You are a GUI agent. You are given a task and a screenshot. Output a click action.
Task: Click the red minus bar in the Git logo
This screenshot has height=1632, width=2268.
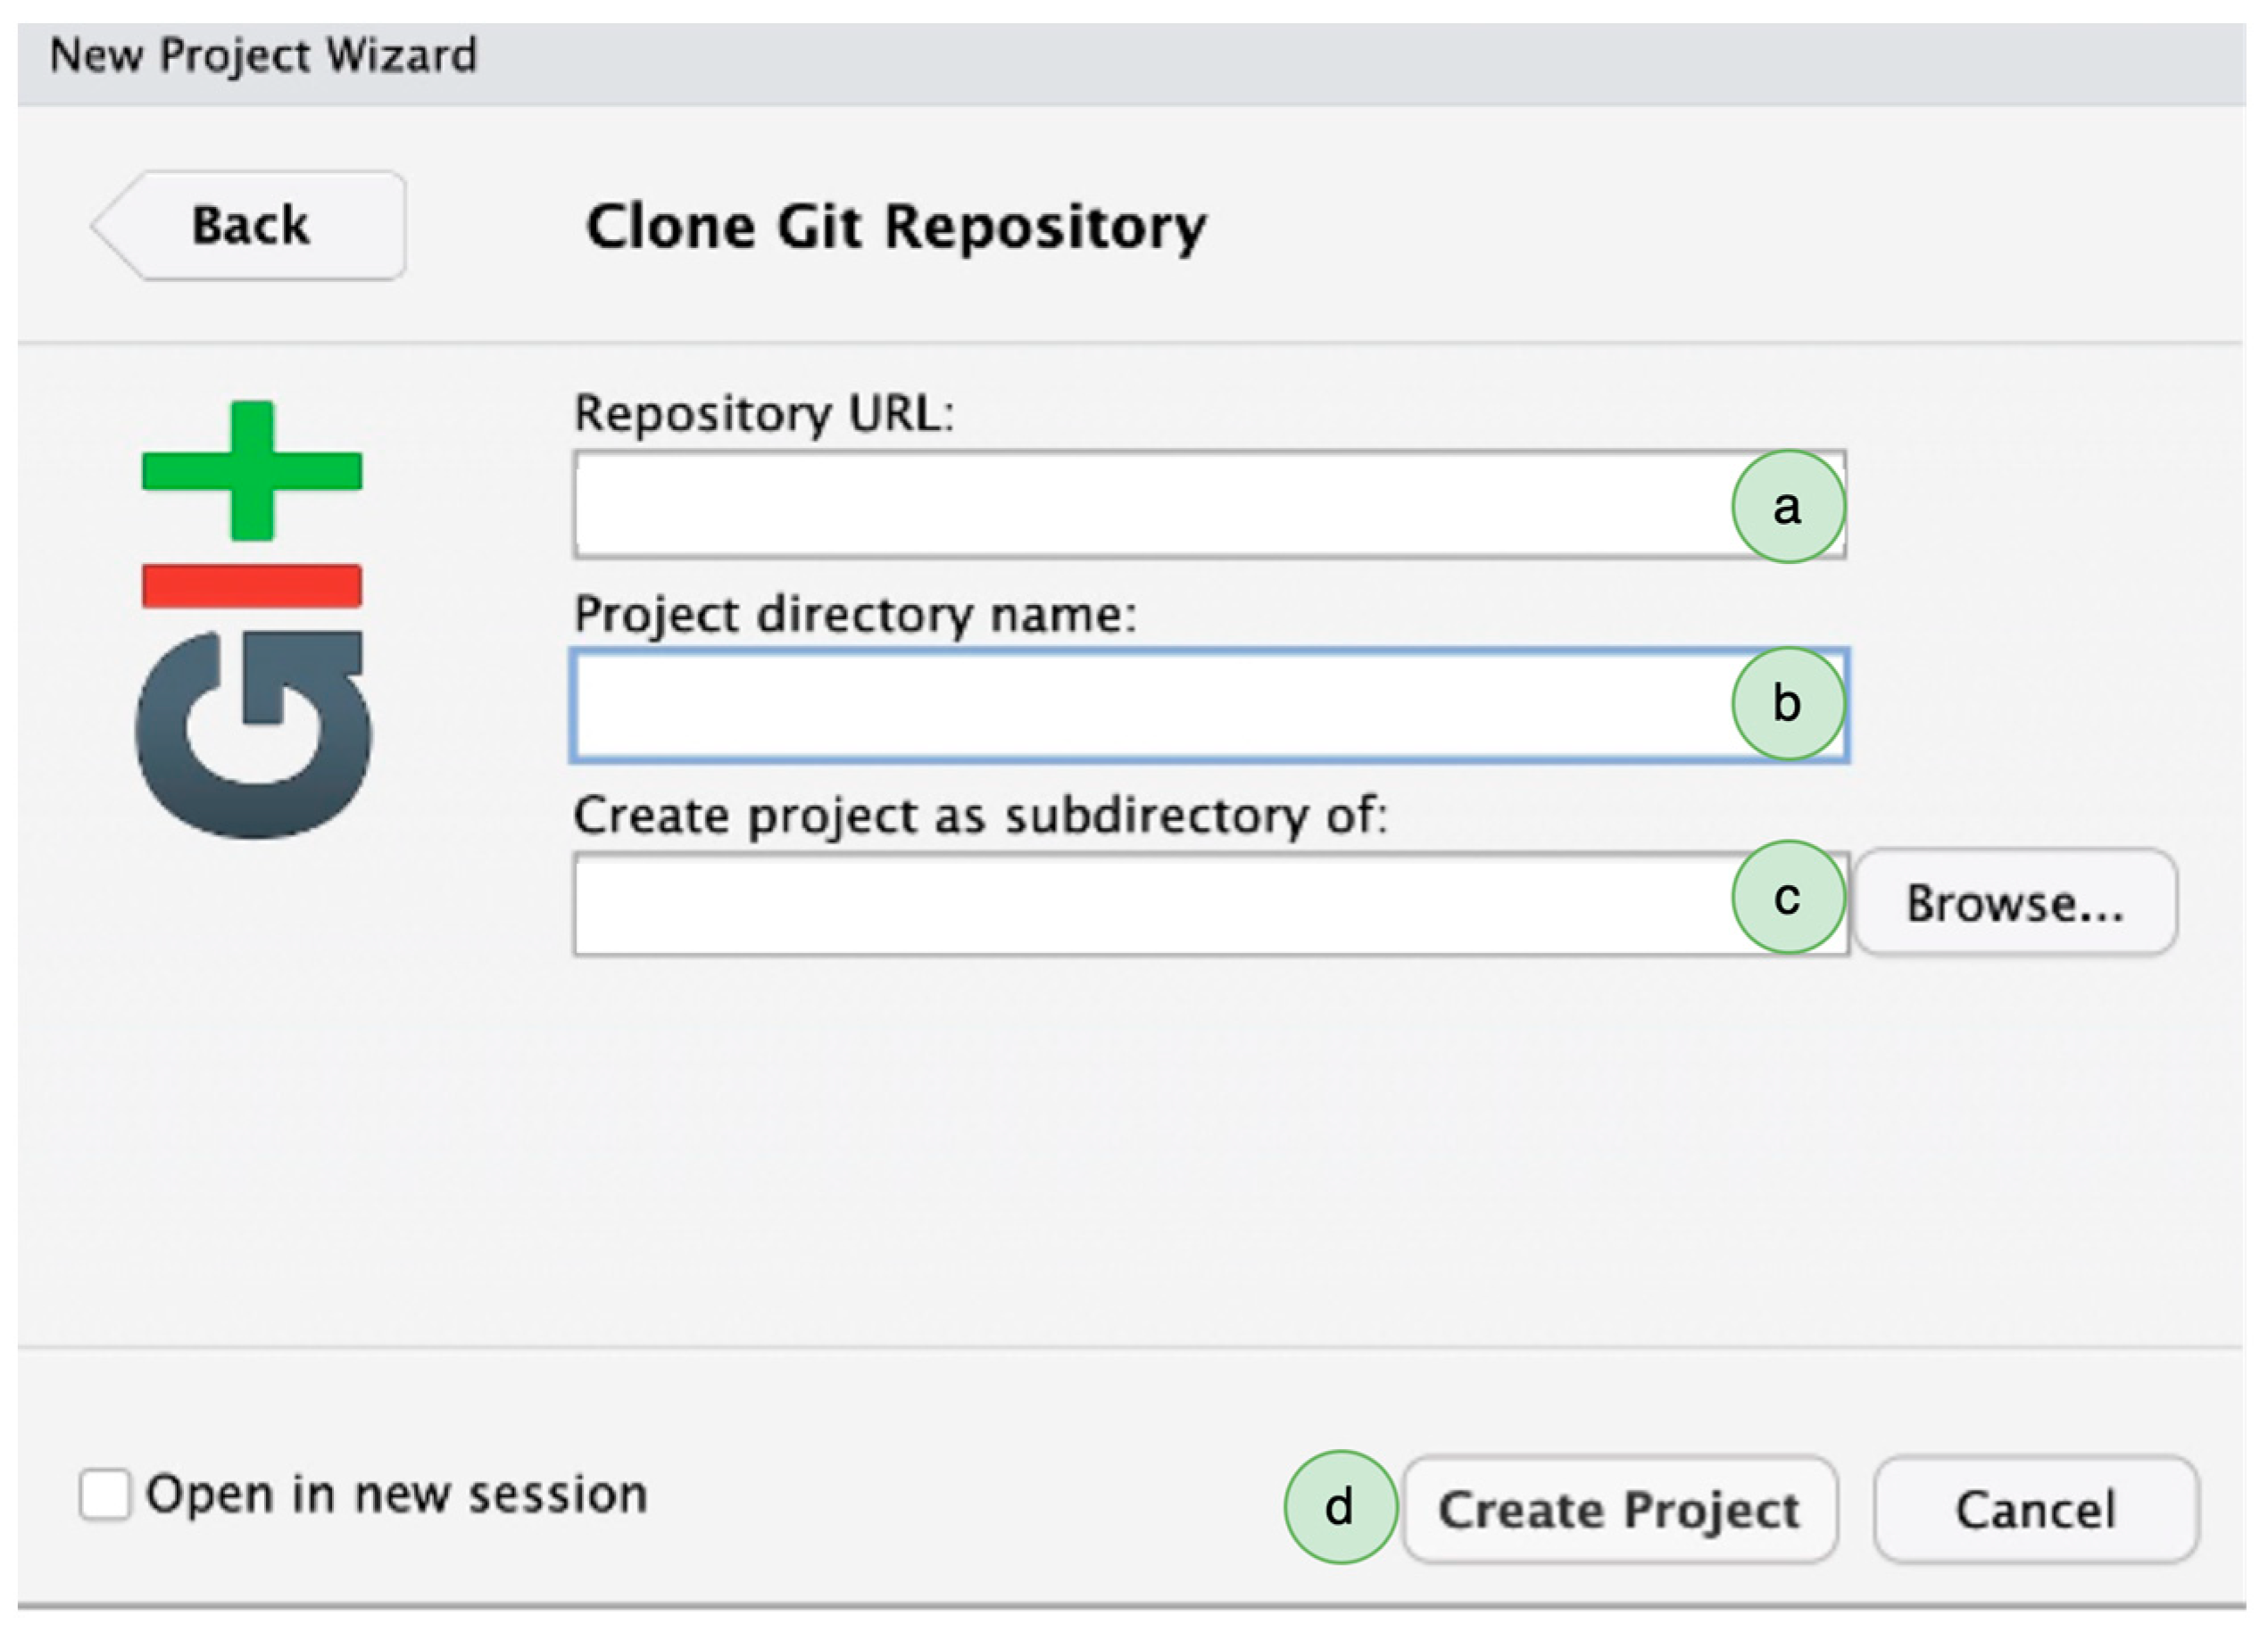(x=252, y=586)
